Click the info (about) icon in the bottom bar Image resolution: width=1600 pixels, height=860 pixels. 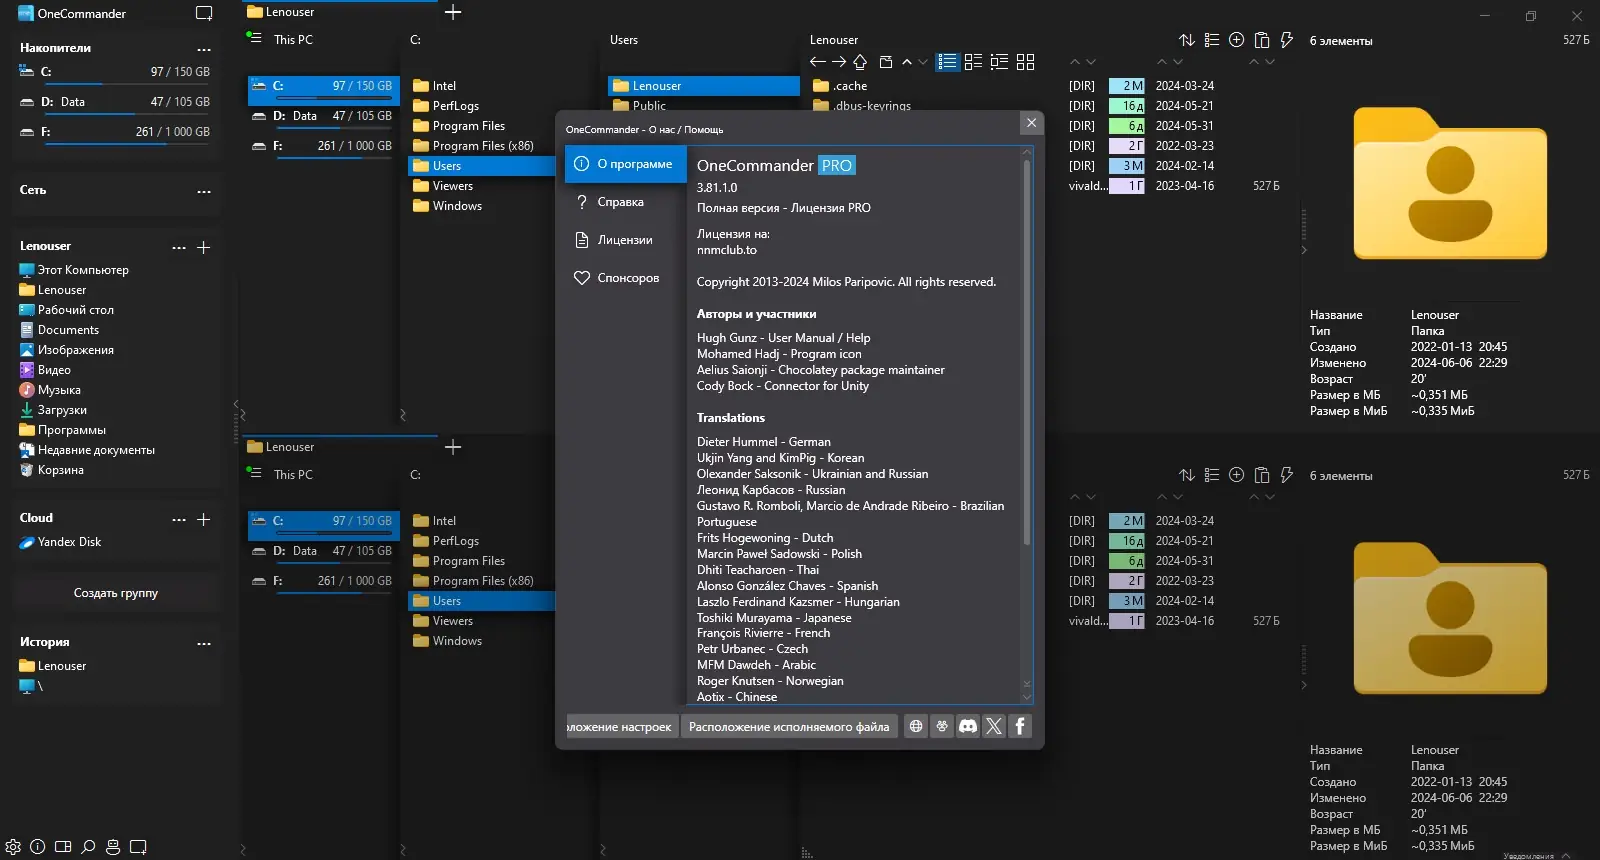(38, 847)
